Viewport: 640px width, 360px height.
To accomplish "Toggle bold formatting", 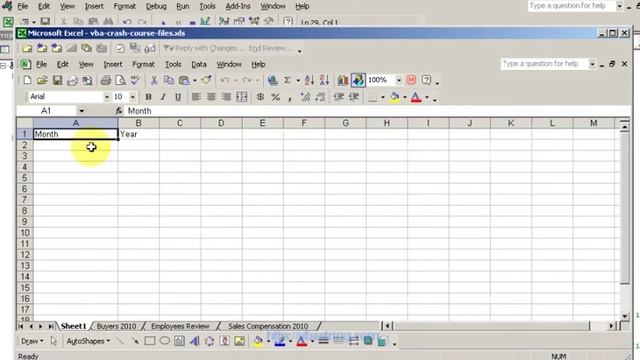I will tap(148, 97).
